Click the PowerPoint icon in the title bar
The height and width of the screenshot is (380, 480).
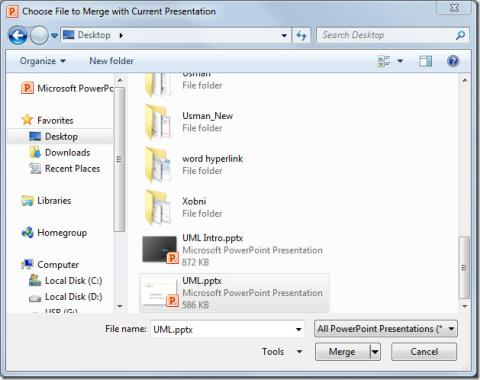coord(12,12)
